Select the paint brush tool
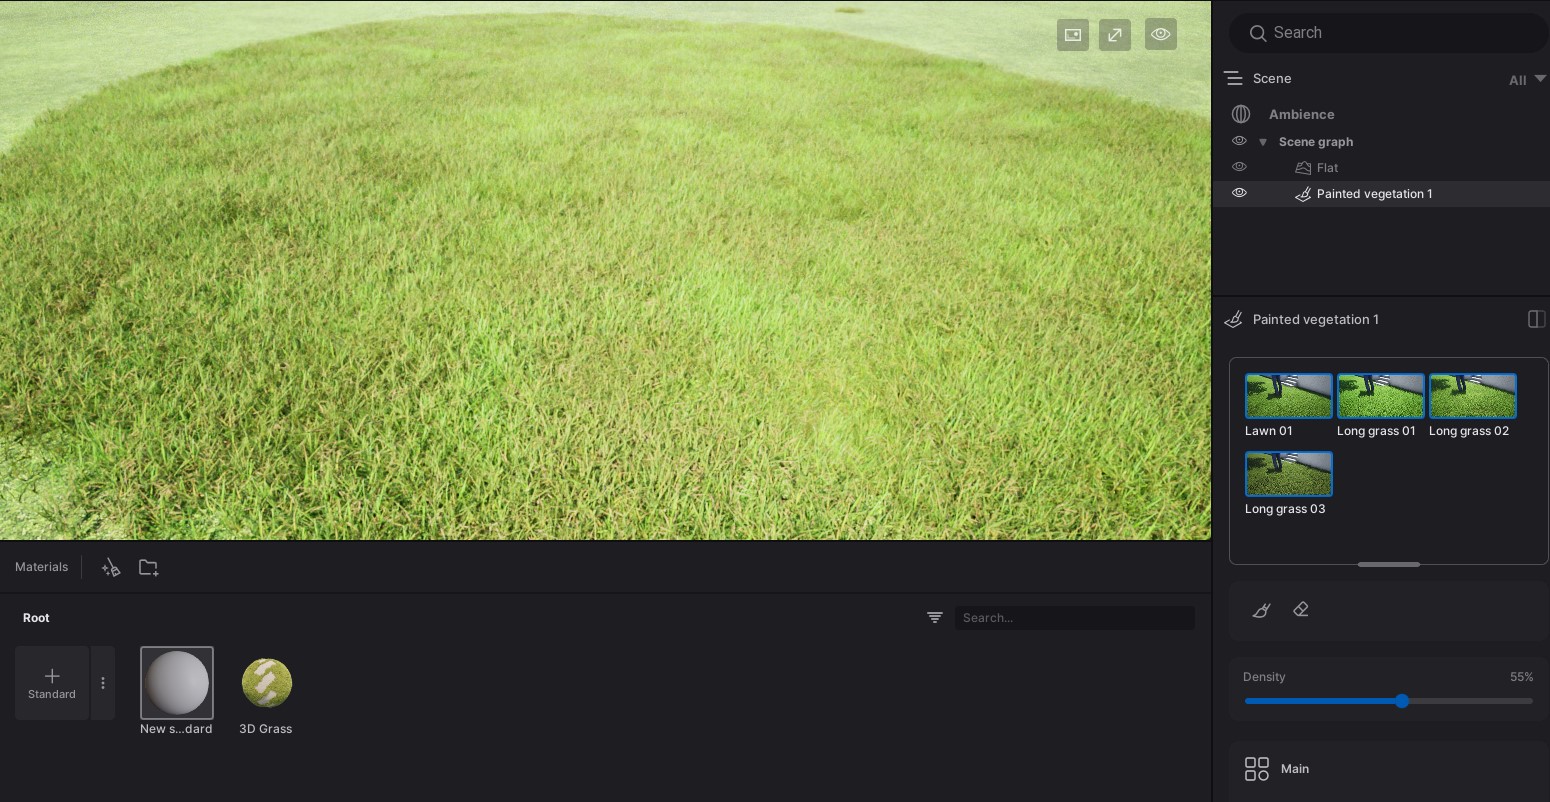The image size is (1550, 802). (1261, 610)
